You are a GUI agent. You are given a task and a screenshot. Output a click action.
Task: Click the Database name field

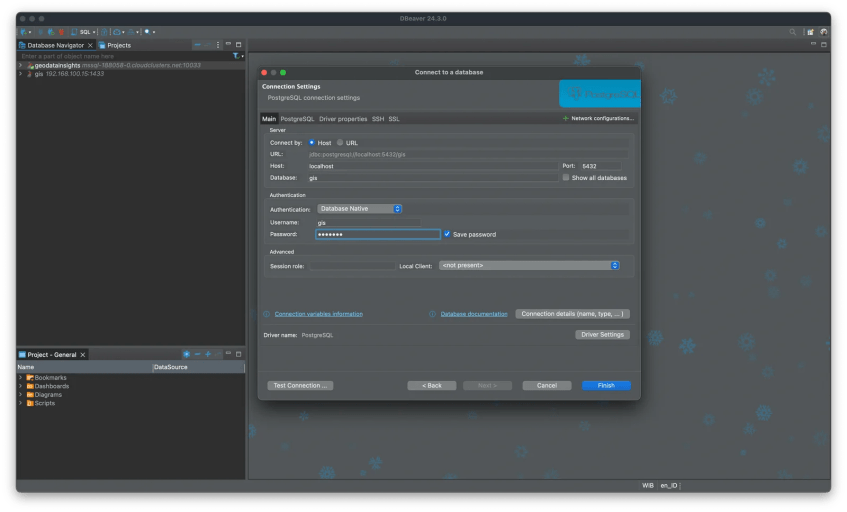432,178
